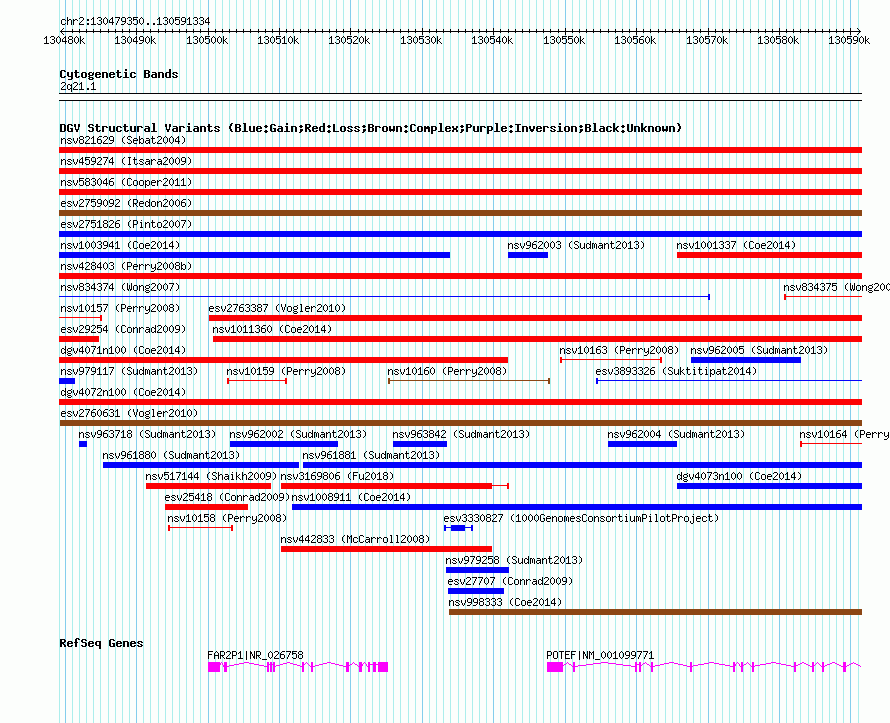Click the nsv10157 (Perry2008) label

tap(120, 308)
